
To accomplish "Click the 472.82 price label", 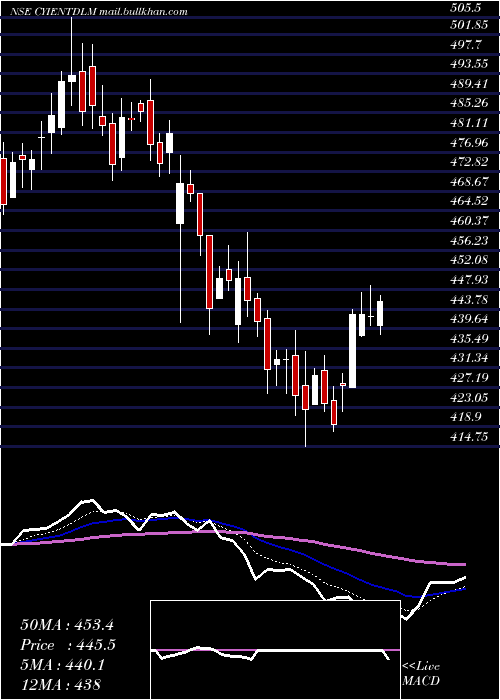I will (471, 162).
